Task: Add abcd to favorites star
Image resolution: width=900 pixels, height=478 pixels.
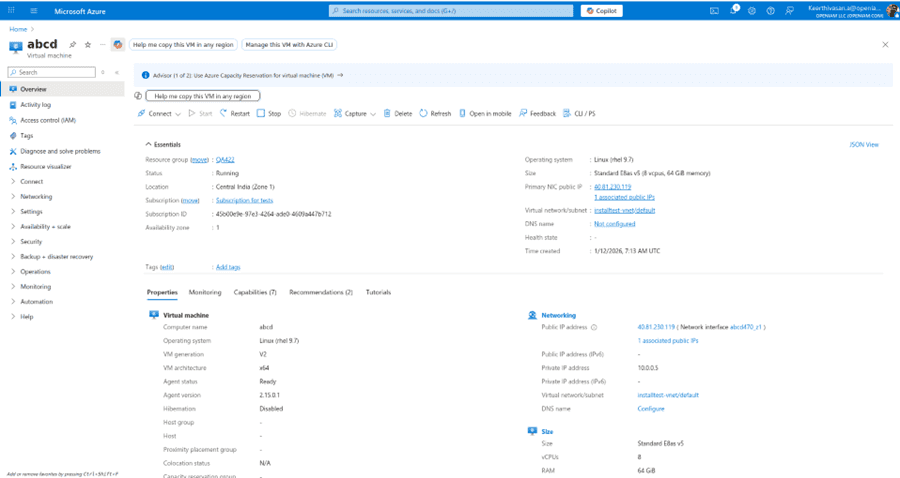Action: click(88, 44)
